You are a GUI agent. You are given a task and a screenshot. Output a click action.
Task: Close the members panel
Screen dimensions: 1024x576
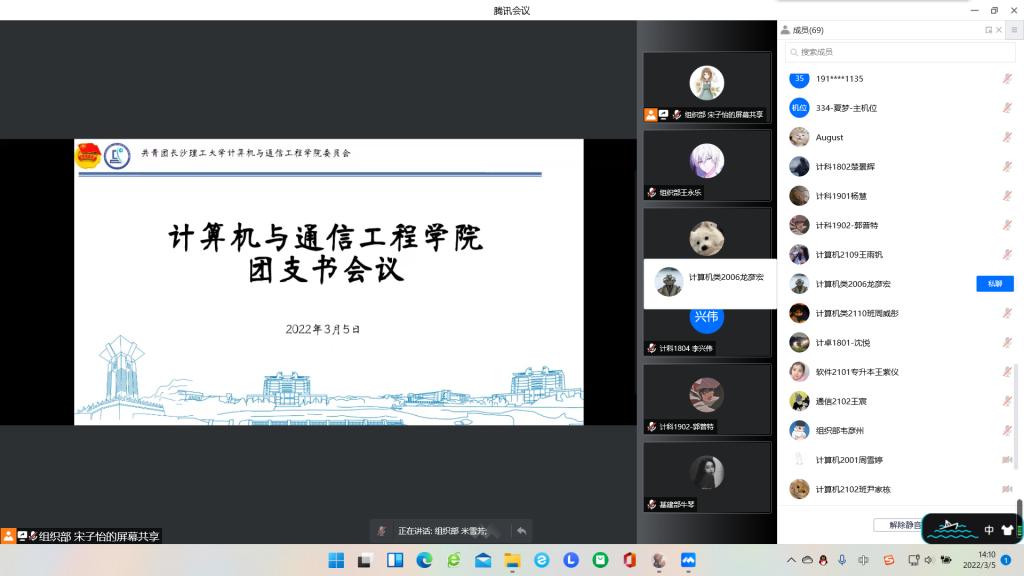(x=1001, y=30)
